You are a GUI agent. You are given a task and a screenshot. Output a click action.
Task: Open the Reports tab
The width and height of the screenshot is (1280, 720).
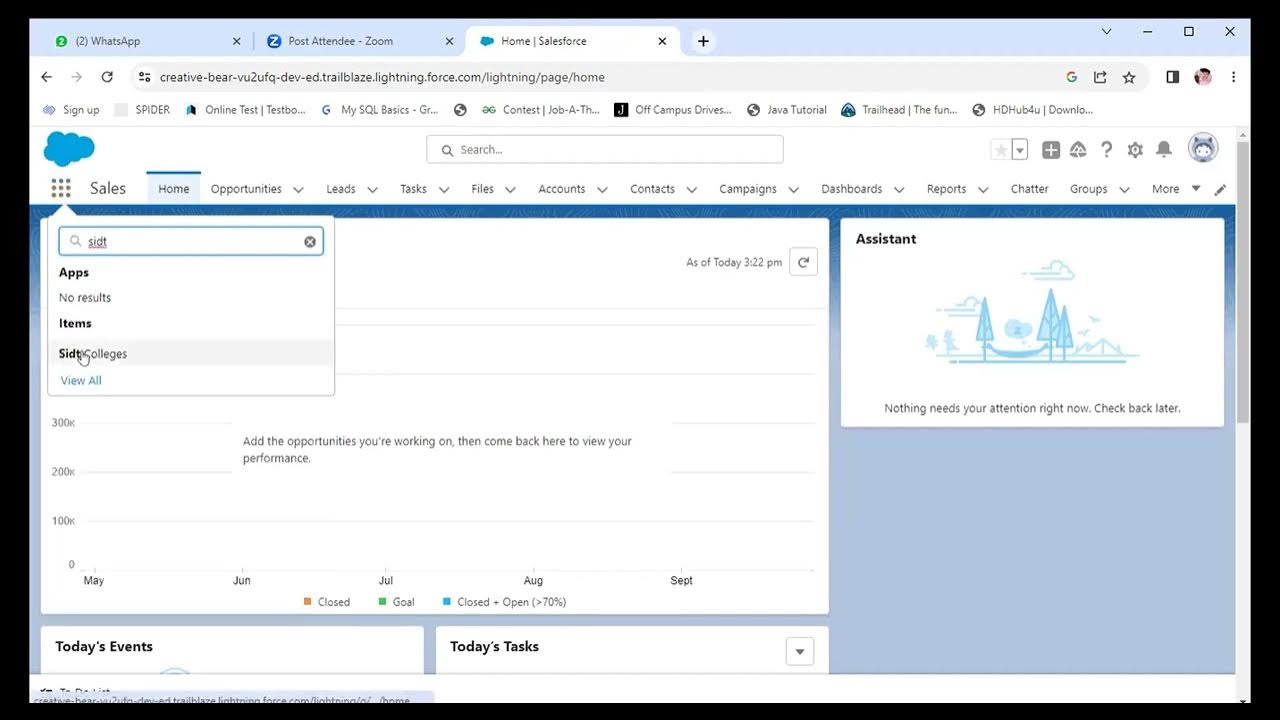(x=946, y=189)
